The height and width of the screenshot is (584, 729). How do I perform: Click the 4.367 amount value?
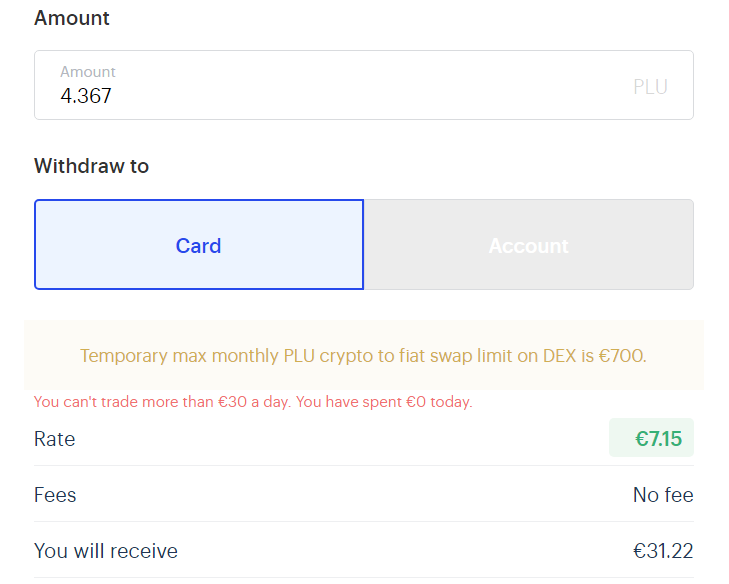pos(86,97)
